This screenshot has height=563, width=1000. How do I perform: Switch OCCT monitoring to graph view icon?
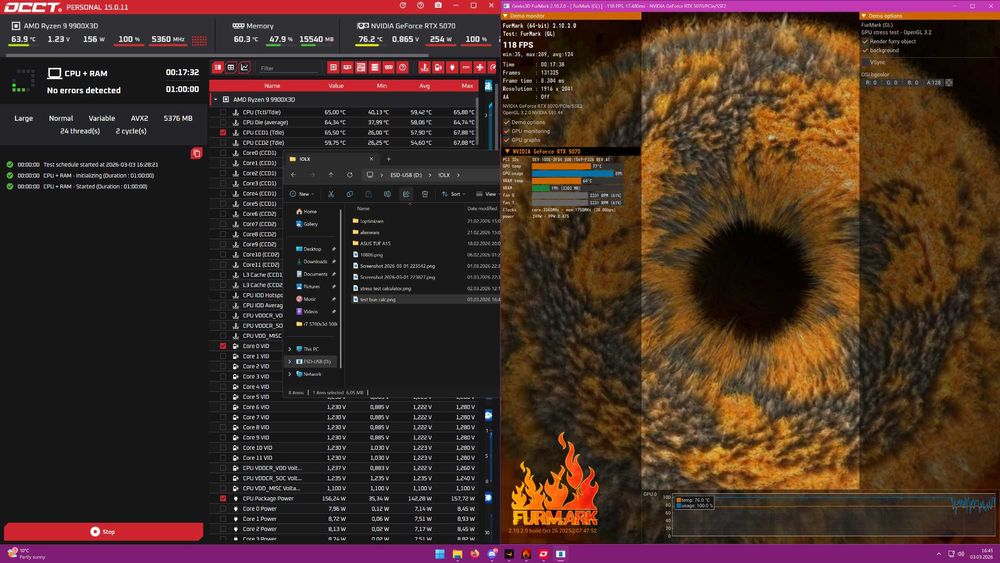[244, 67]
